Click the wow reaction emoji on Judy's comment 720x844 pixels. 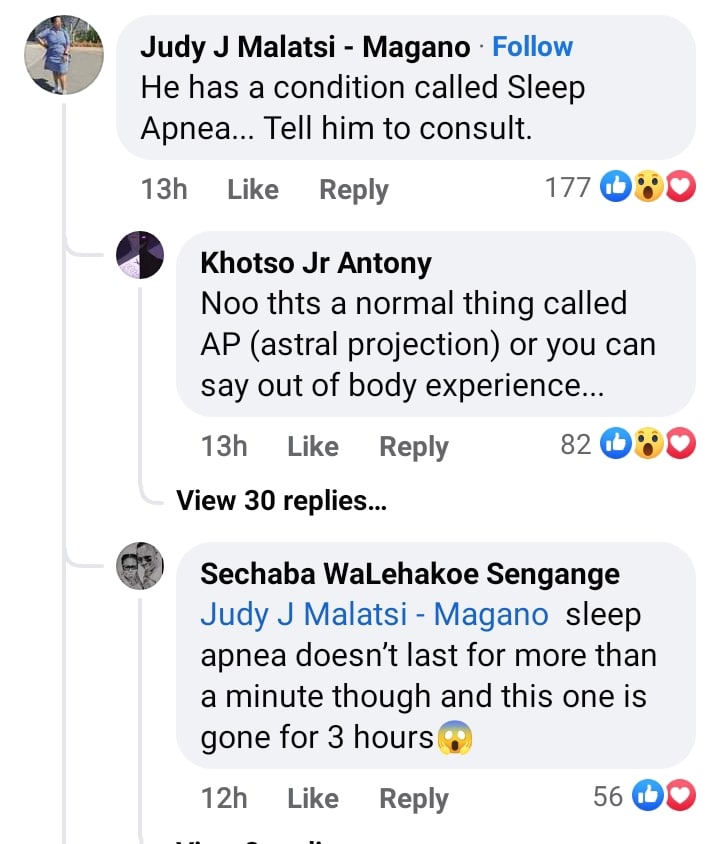click(648, 187)
